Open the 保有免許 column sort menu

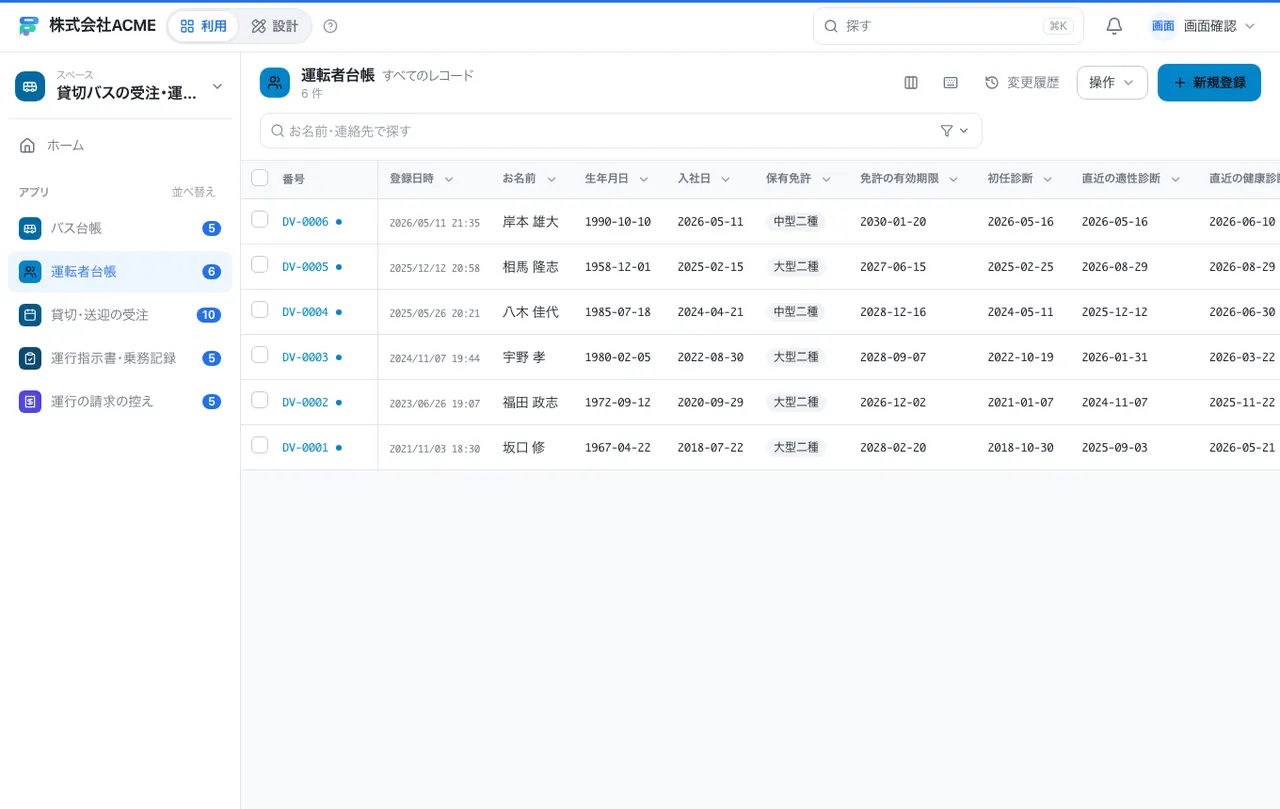[x=826, y=179]
